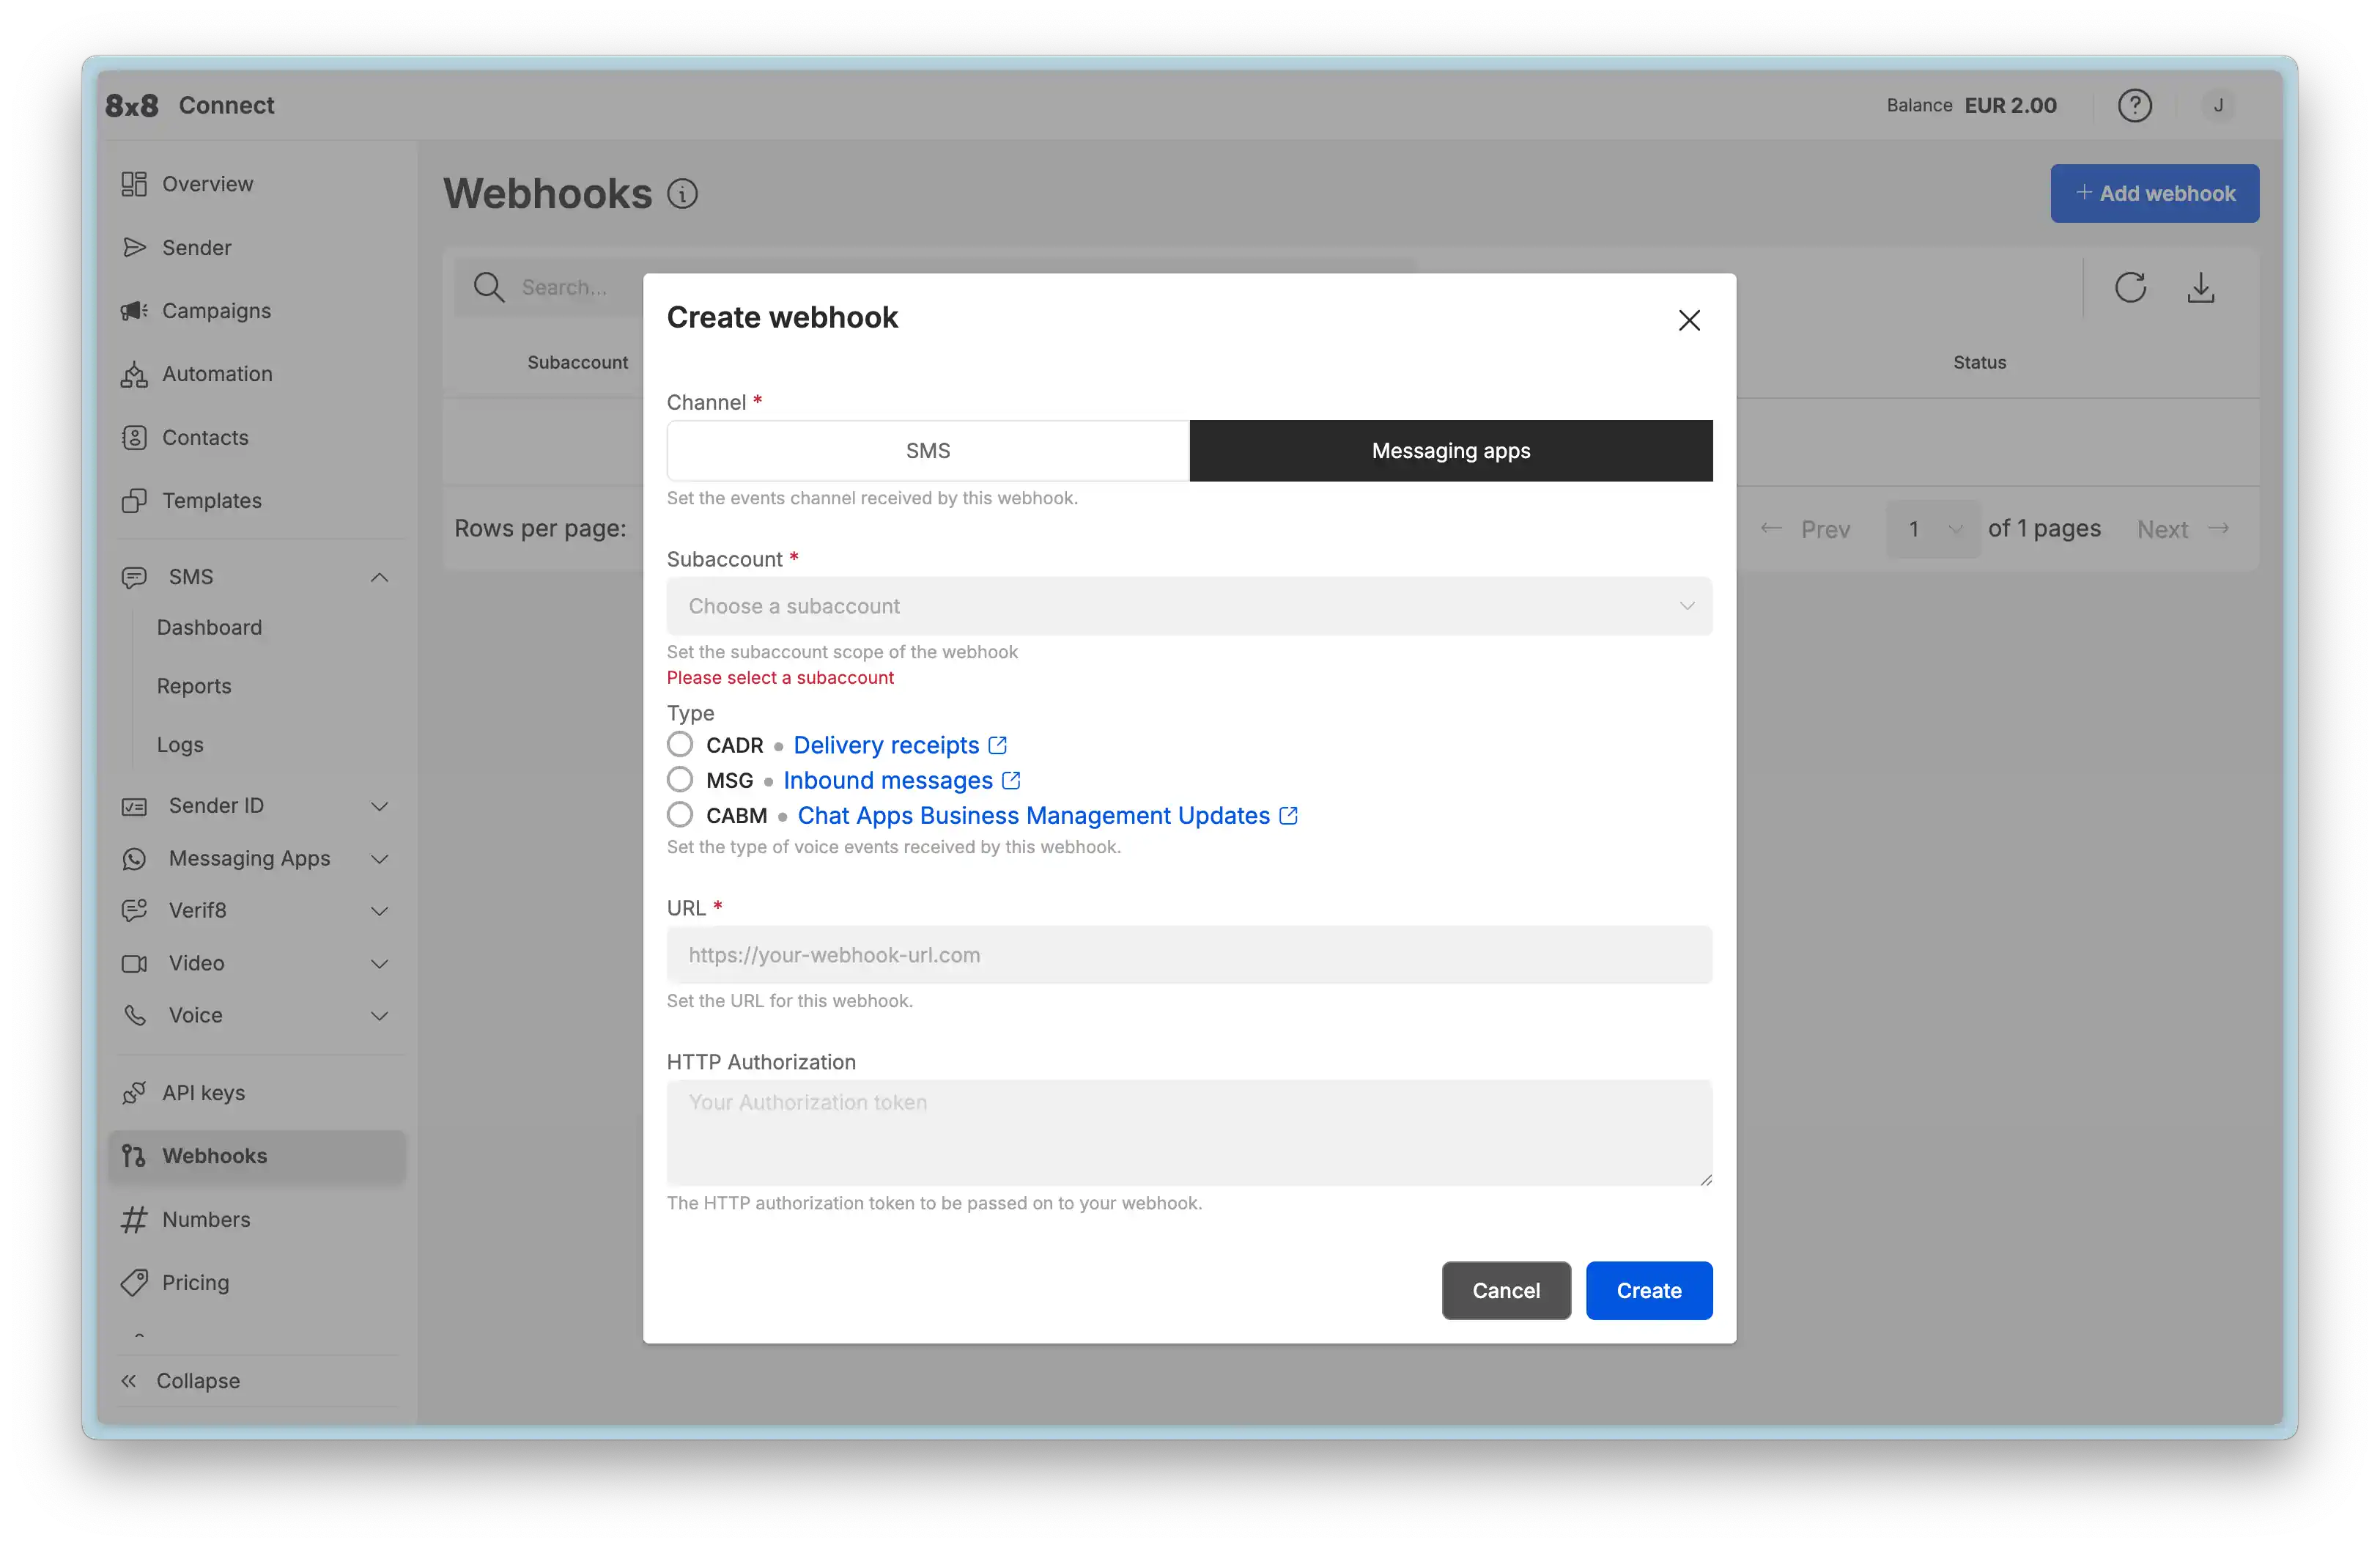Click the download export icon
This screenshot has width=2380, height=1548.
pyautogui.click(x=2201, y=287)
